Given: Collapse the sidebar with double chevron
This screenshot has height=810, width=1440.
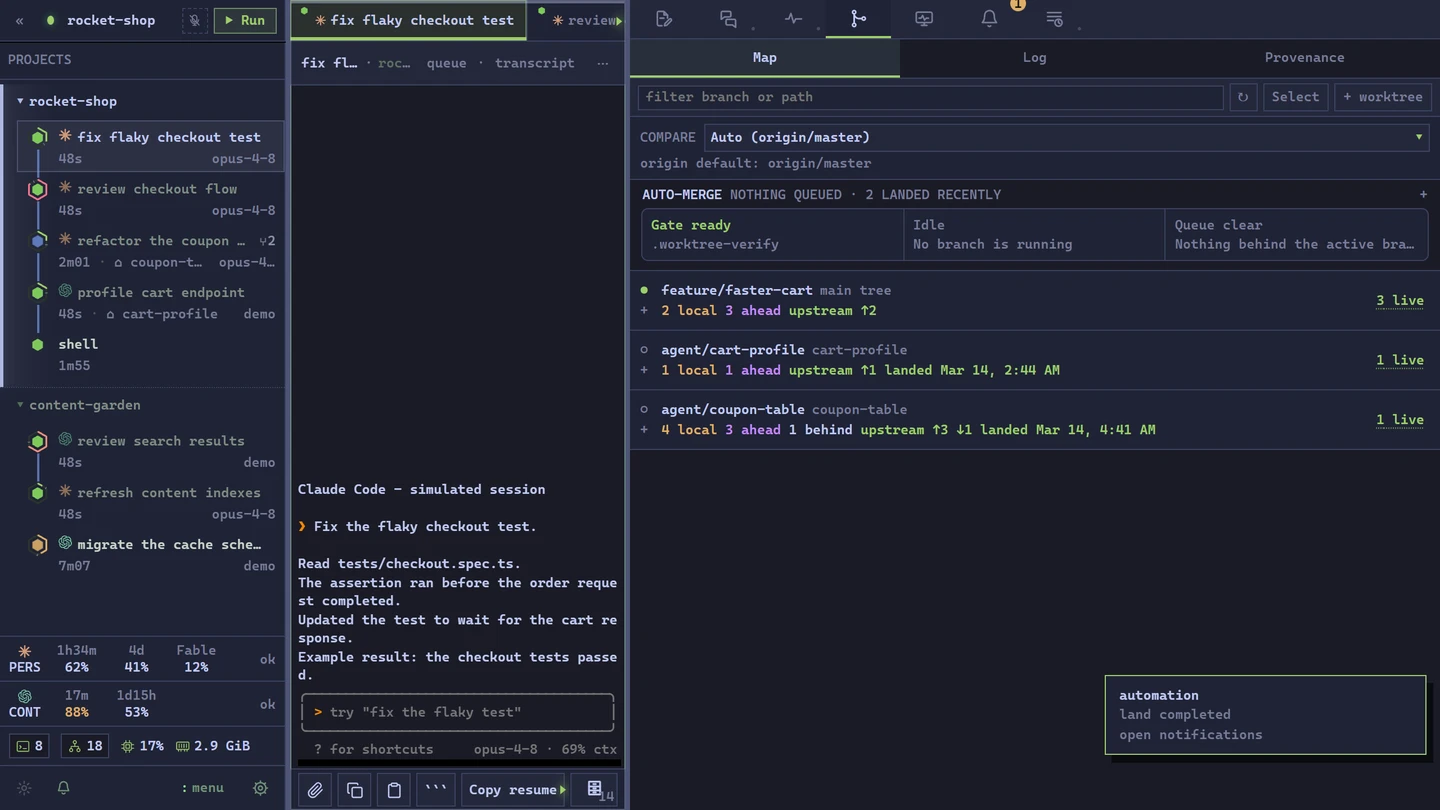Looking at the screenshot, I should [19, 20].
